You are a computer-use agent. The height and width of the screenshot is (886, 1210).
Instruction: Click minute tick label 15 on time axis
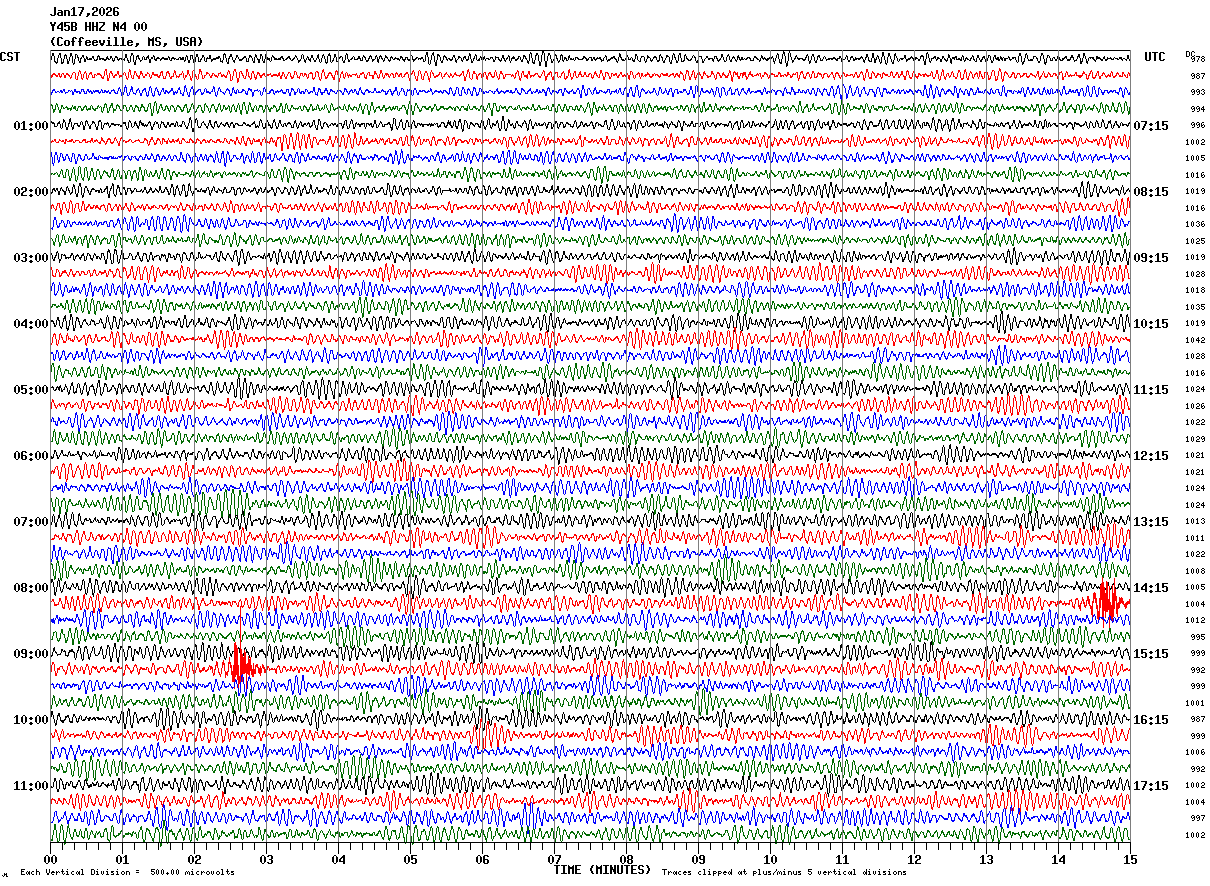[1130, 859]
